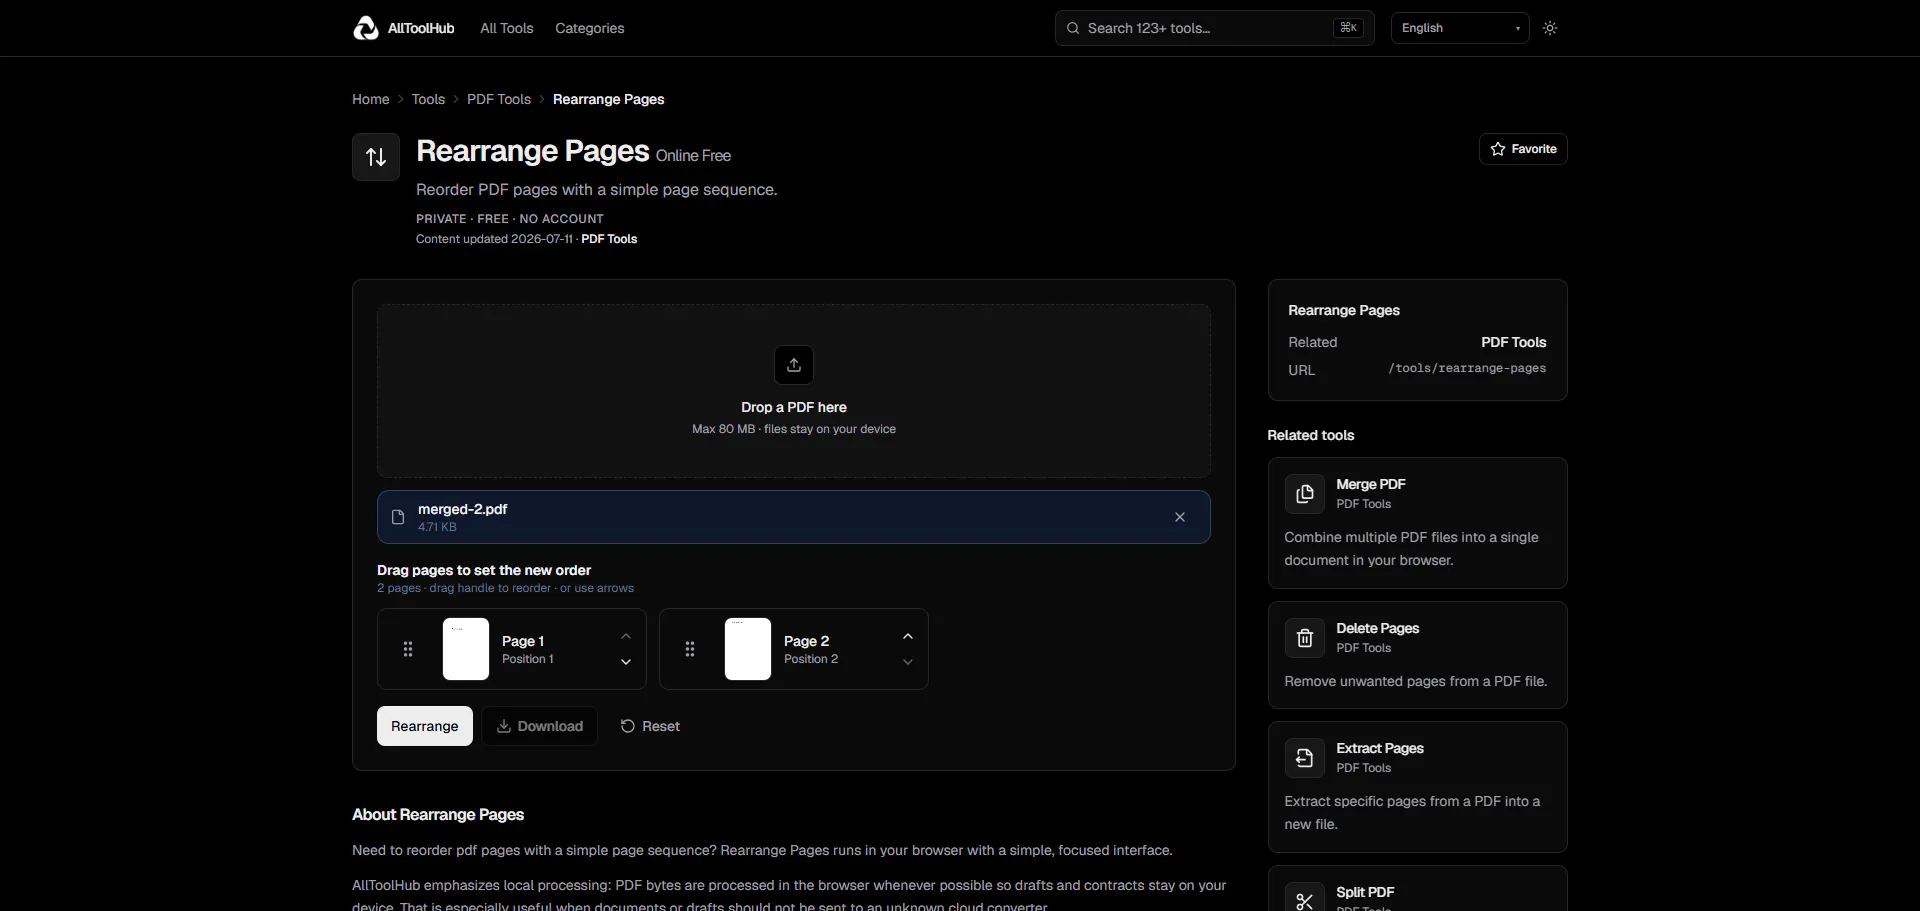1920x911 pixels.
Task: Click the Page 2 thumbnail
Action: tap(748, 649)
